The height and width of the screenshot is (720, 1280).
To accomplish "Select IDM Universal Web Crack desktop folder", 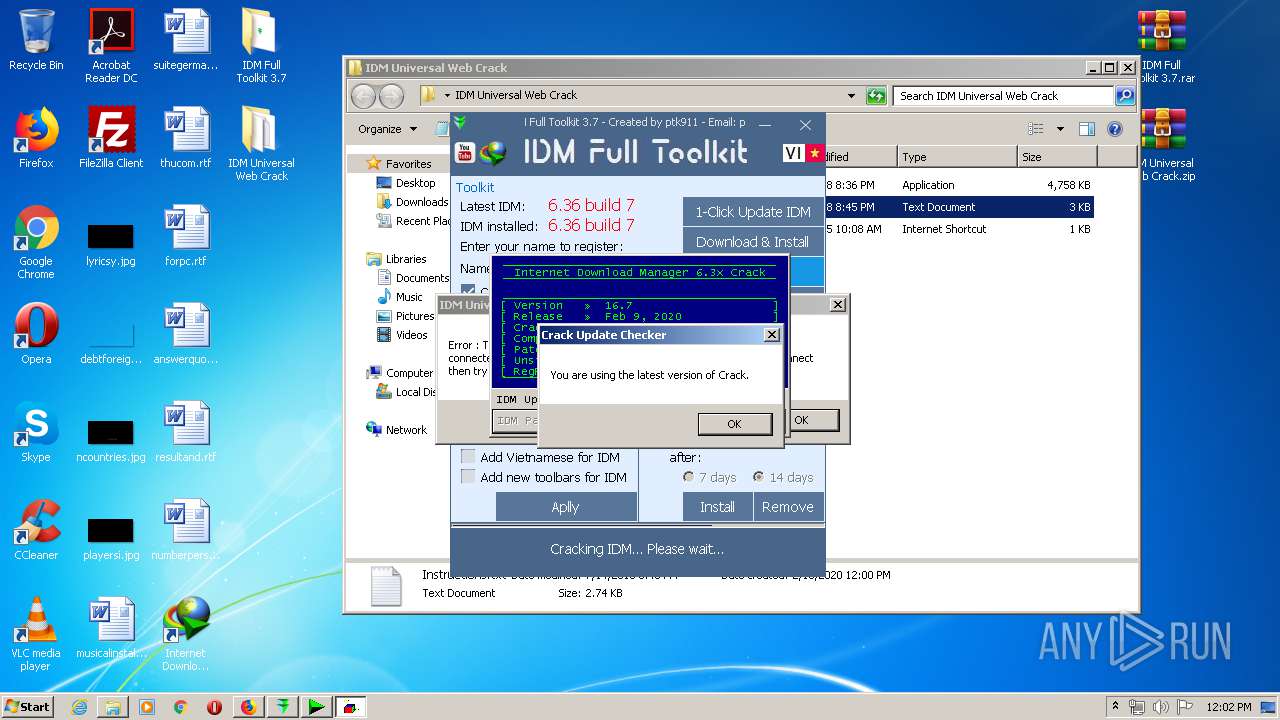I will (x=261, y=144).
